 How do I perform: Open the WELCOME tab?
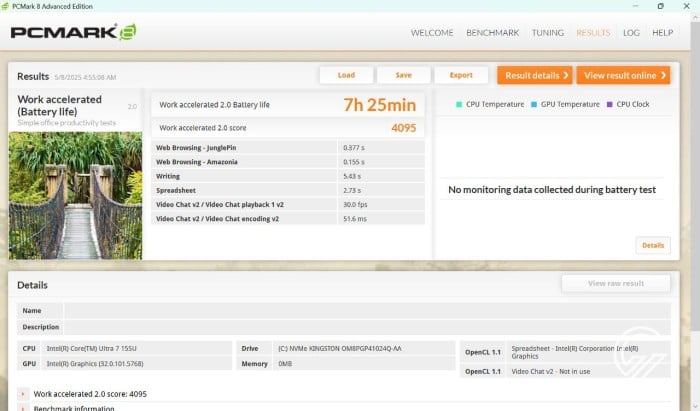click(x=432, y=33)
